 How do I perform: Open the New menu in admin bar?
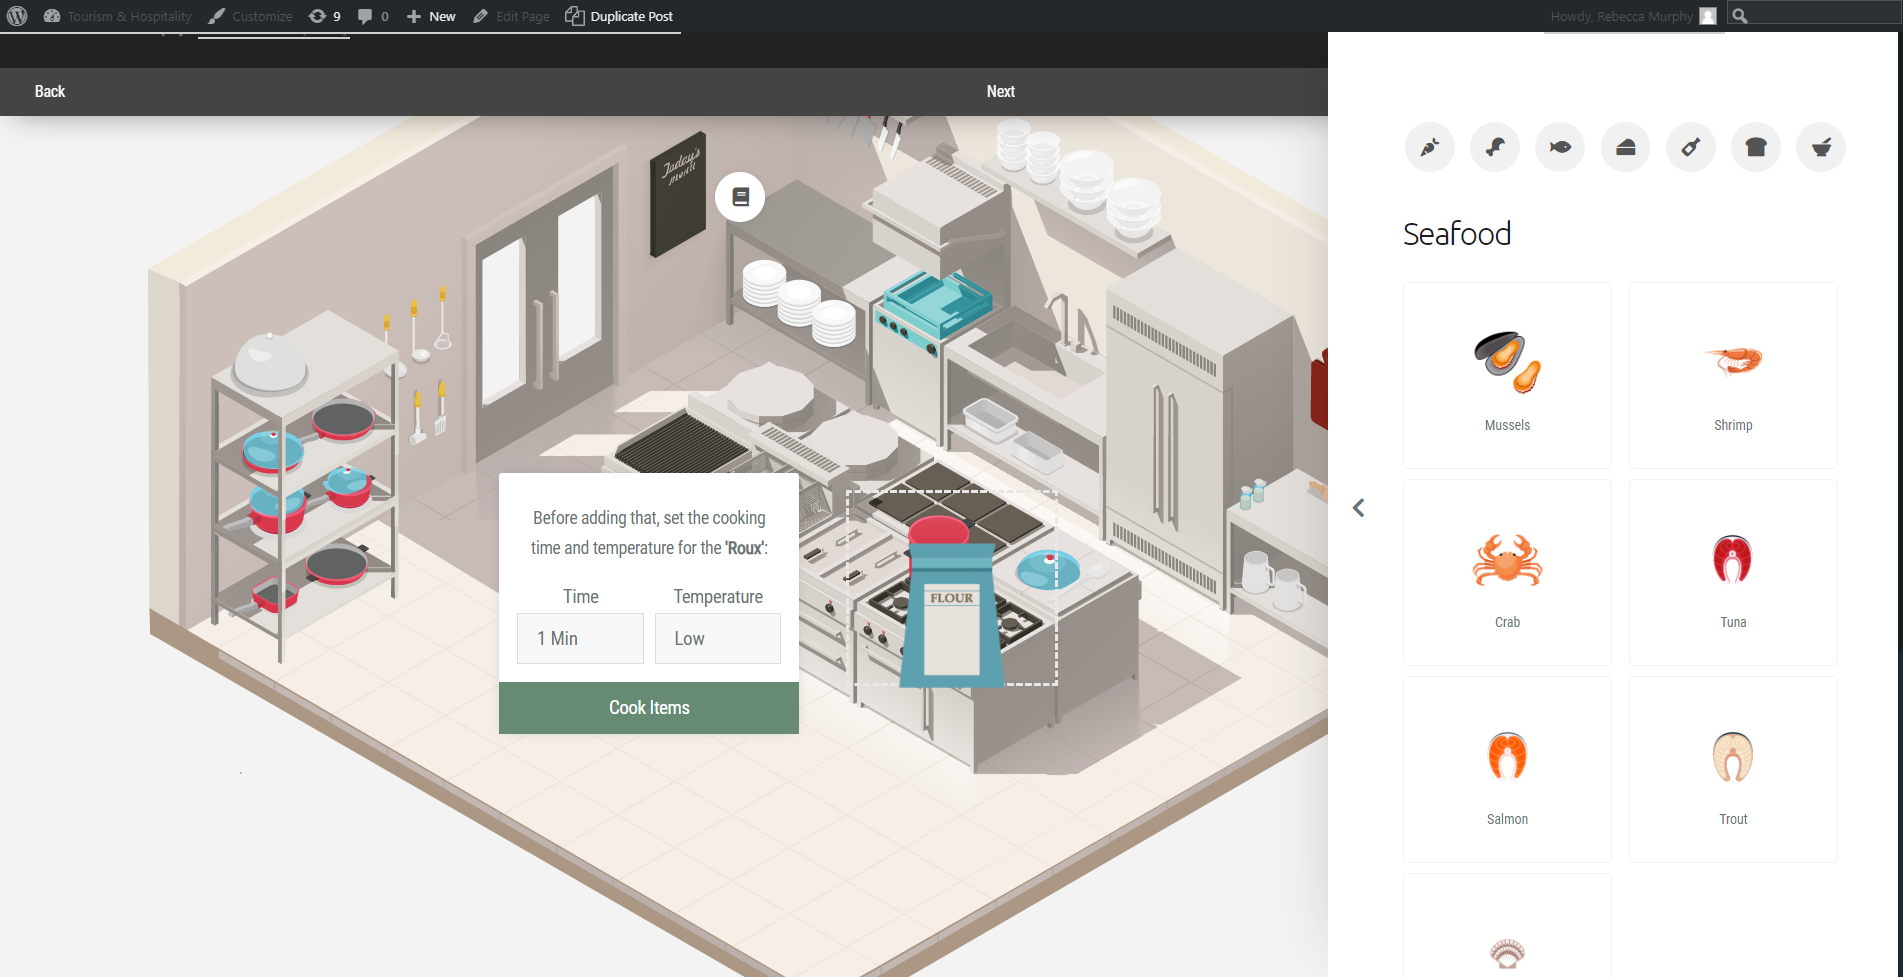tap(431, 16)
